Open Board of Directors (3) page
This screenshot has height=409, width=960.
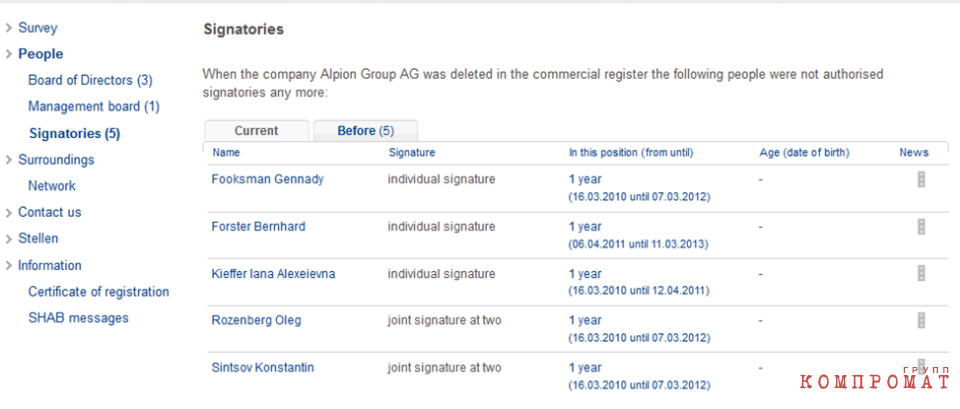(x=91, y=80)
